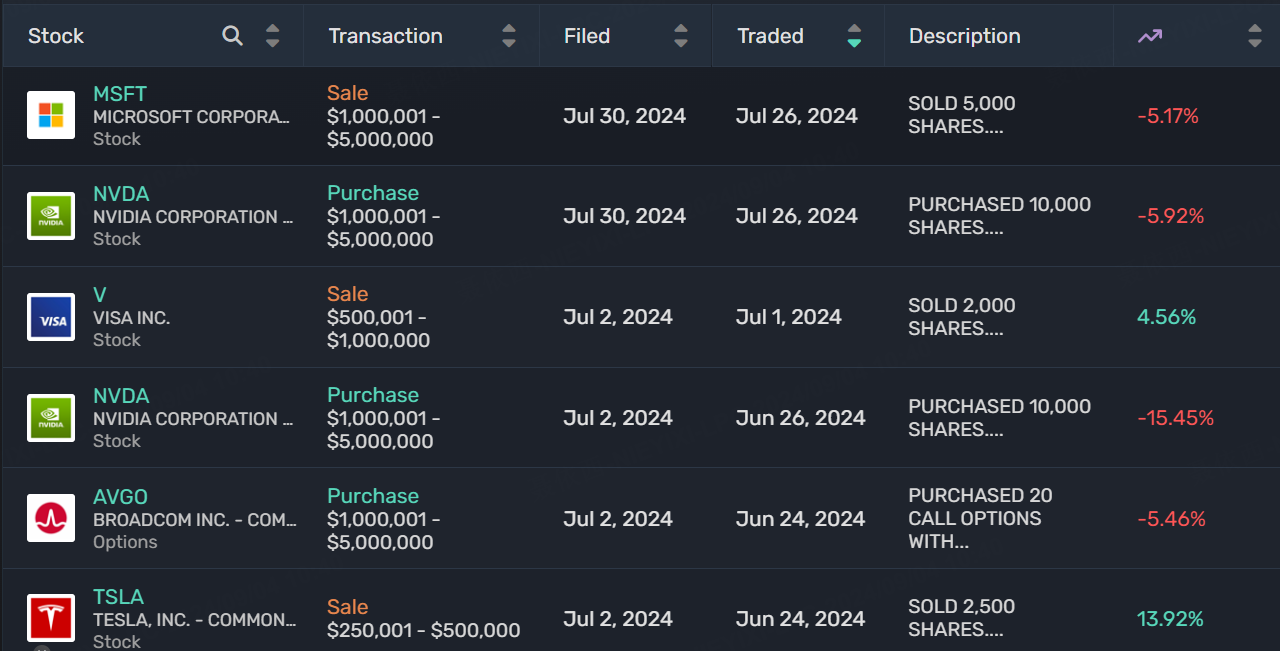Click the Description column header
The height and width of the screenshot is (651, 1280).
(x=964, y=36)
